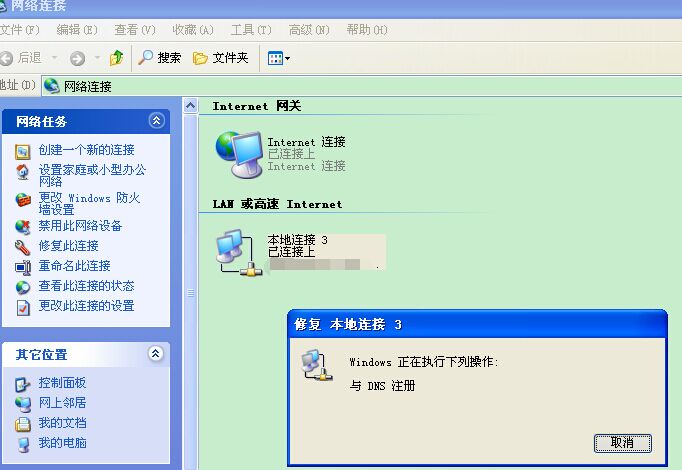Click the Back navigation arrow icon
This screenshot has height=470, width=682.
point(6,58)
